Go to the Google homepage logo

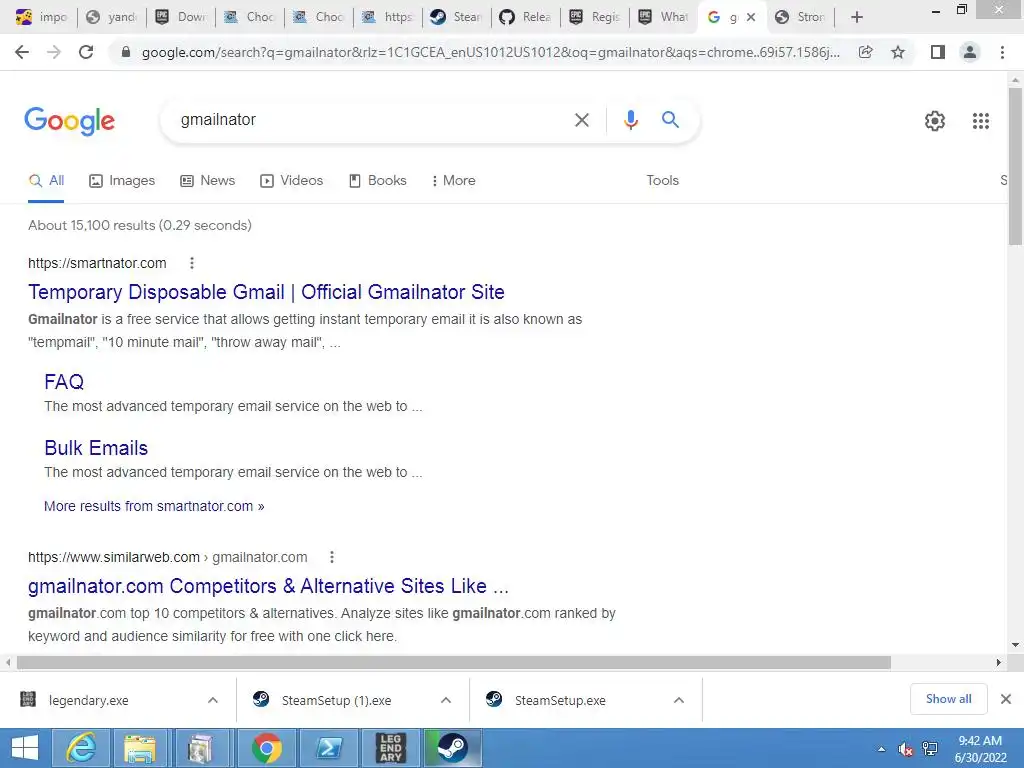69,121
